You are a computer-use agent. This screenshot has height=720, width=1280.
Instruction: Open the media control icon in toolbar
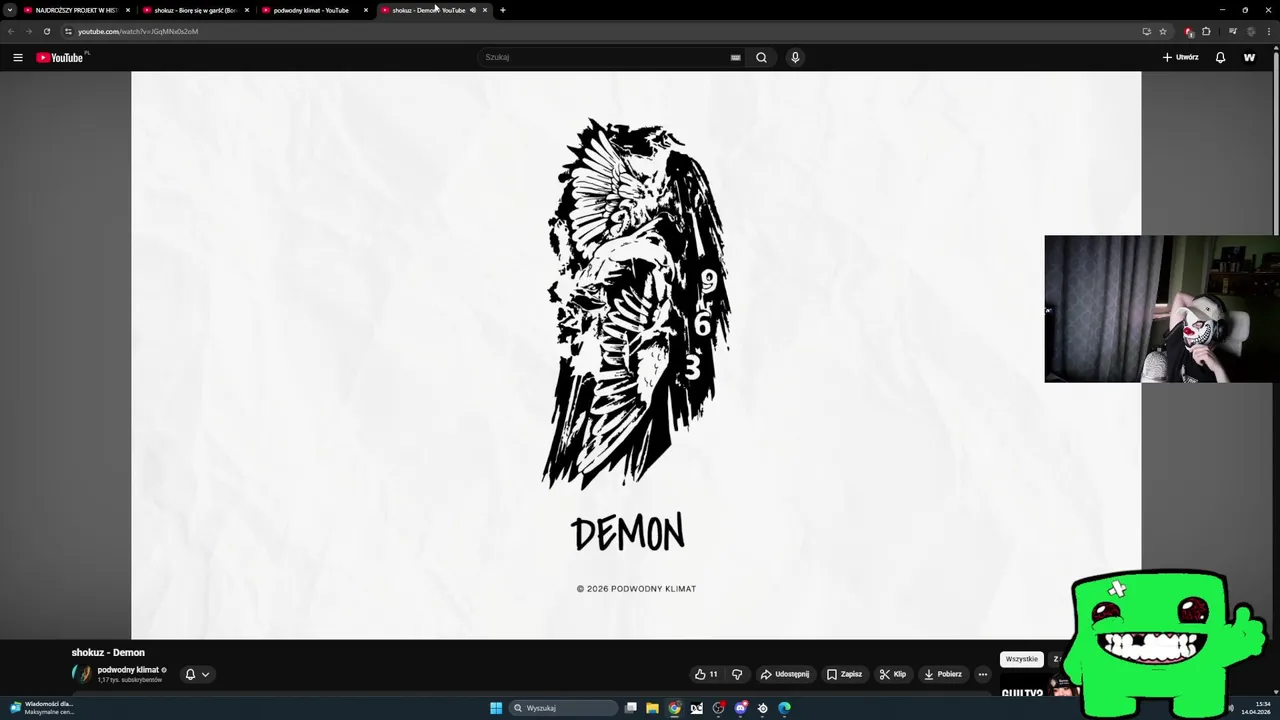coord(1233,31)
